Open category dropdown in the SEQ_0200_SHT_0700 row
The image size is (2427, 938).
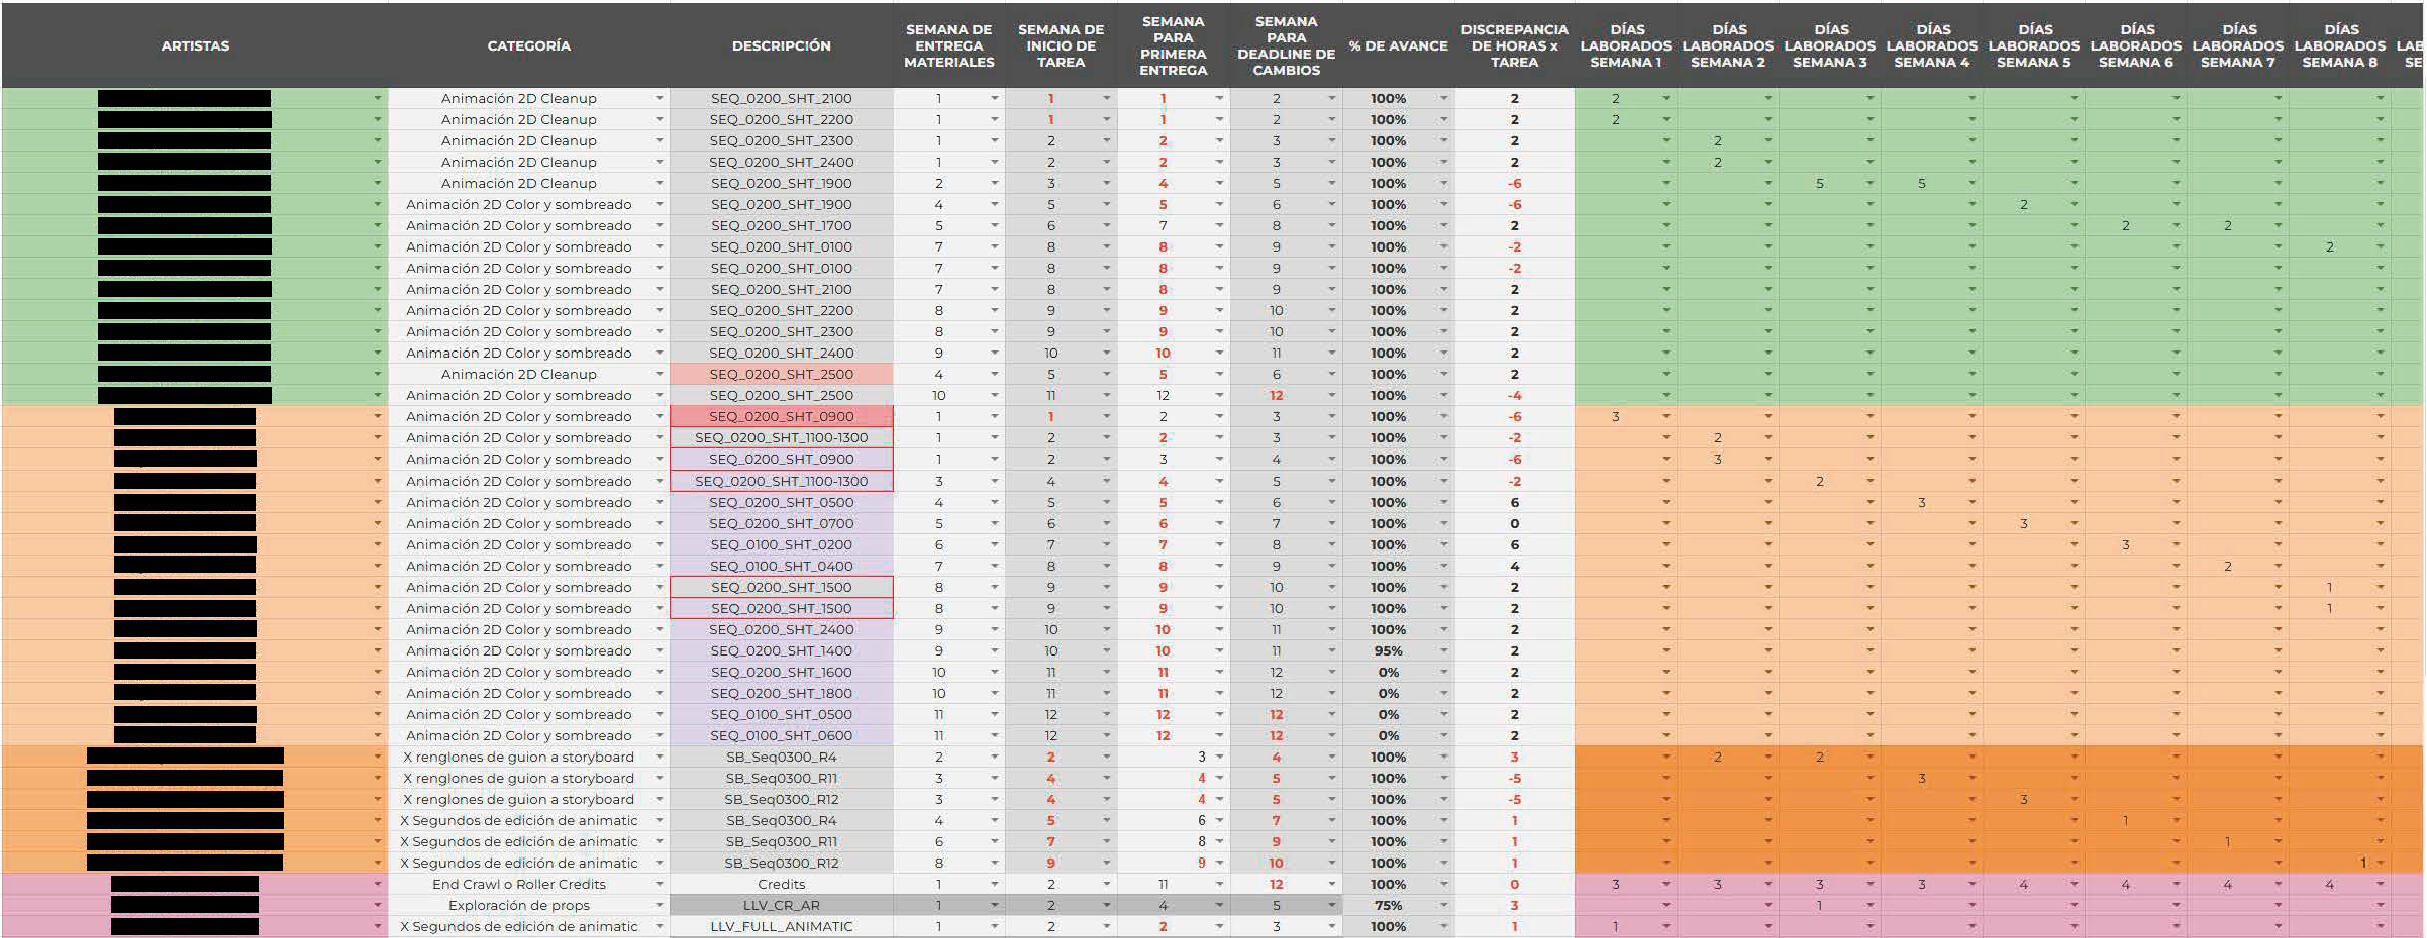click(x=660, y=524)
